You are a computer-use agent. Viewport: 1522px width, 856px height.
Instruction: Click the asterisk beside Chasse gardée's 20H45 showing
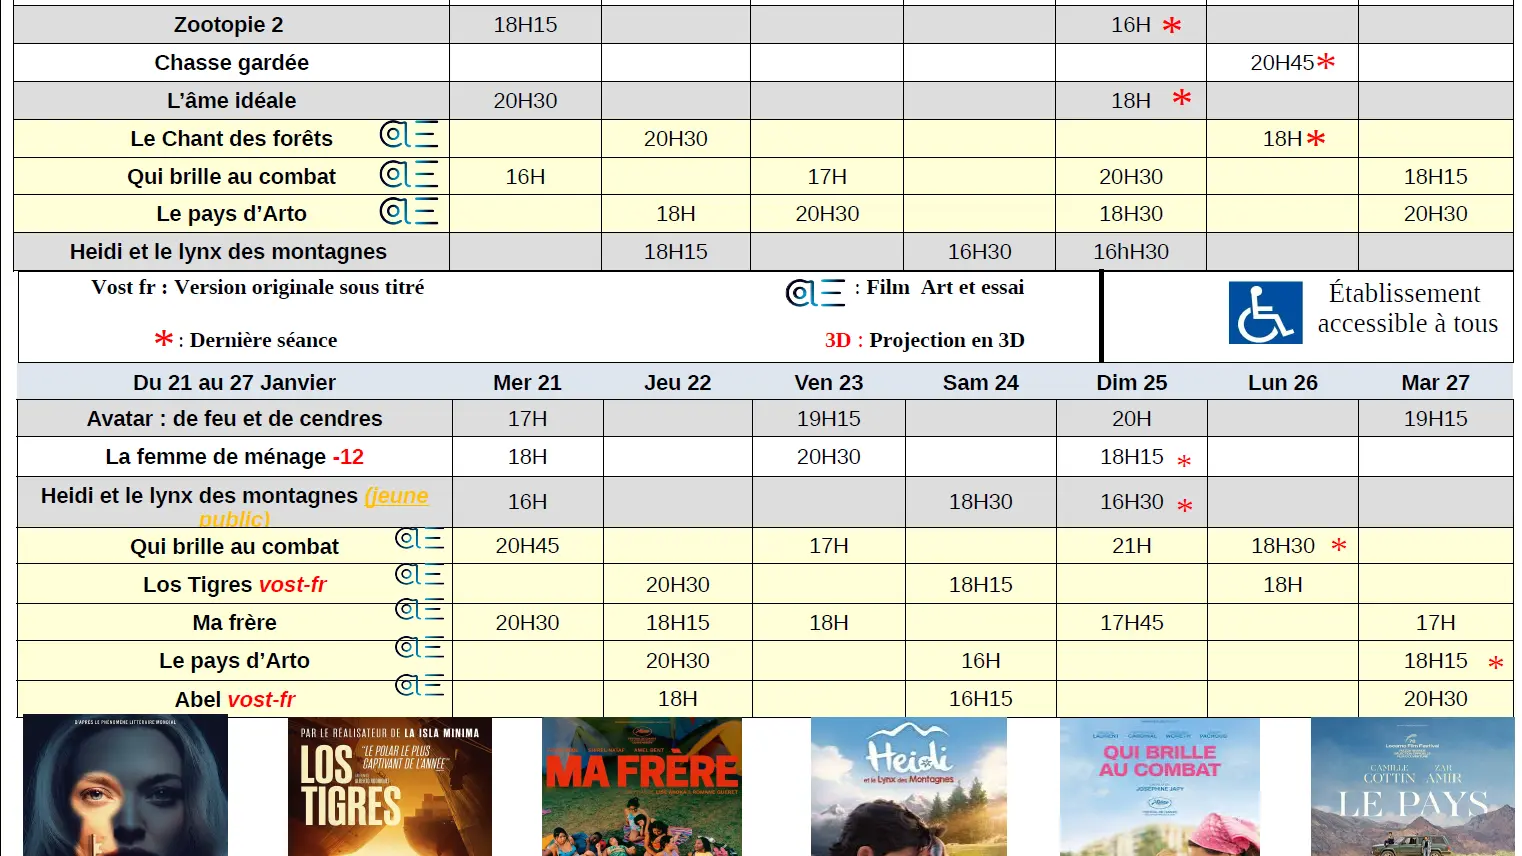(x=1324, y=61)
